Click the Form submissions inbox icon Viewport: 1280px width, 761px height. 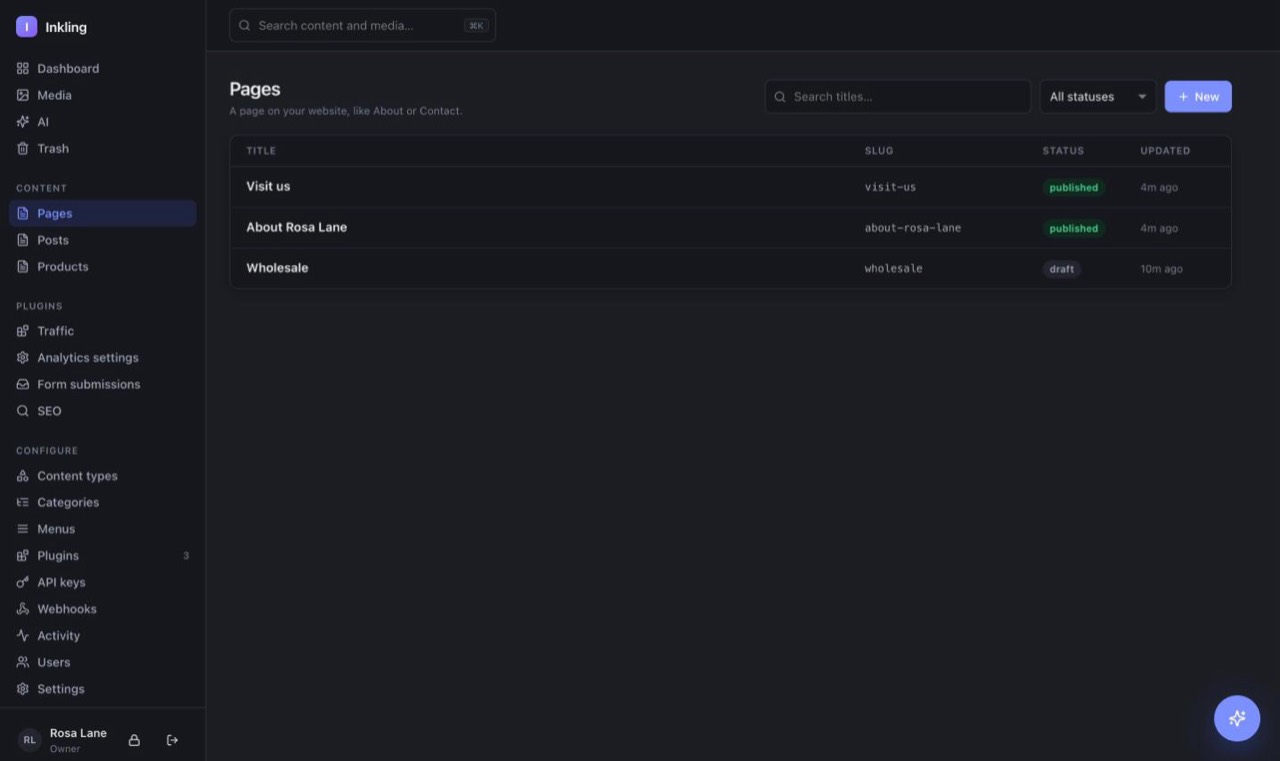pos(23,384)
